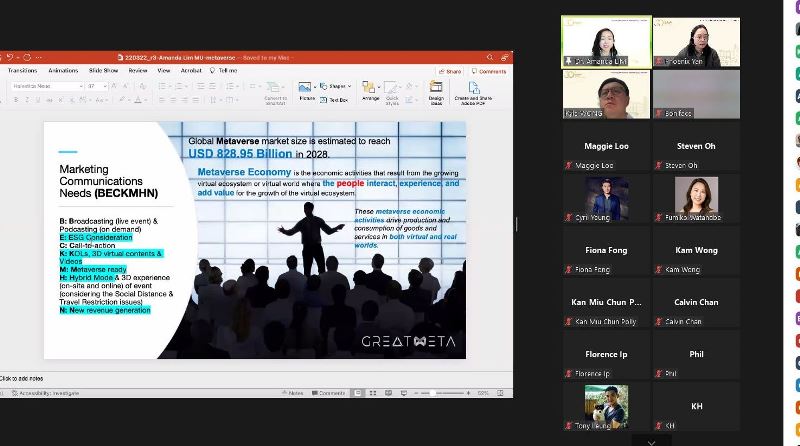The image size is (800, 446).
Task: Switch to Normal view icon
Action: [358, 393]
